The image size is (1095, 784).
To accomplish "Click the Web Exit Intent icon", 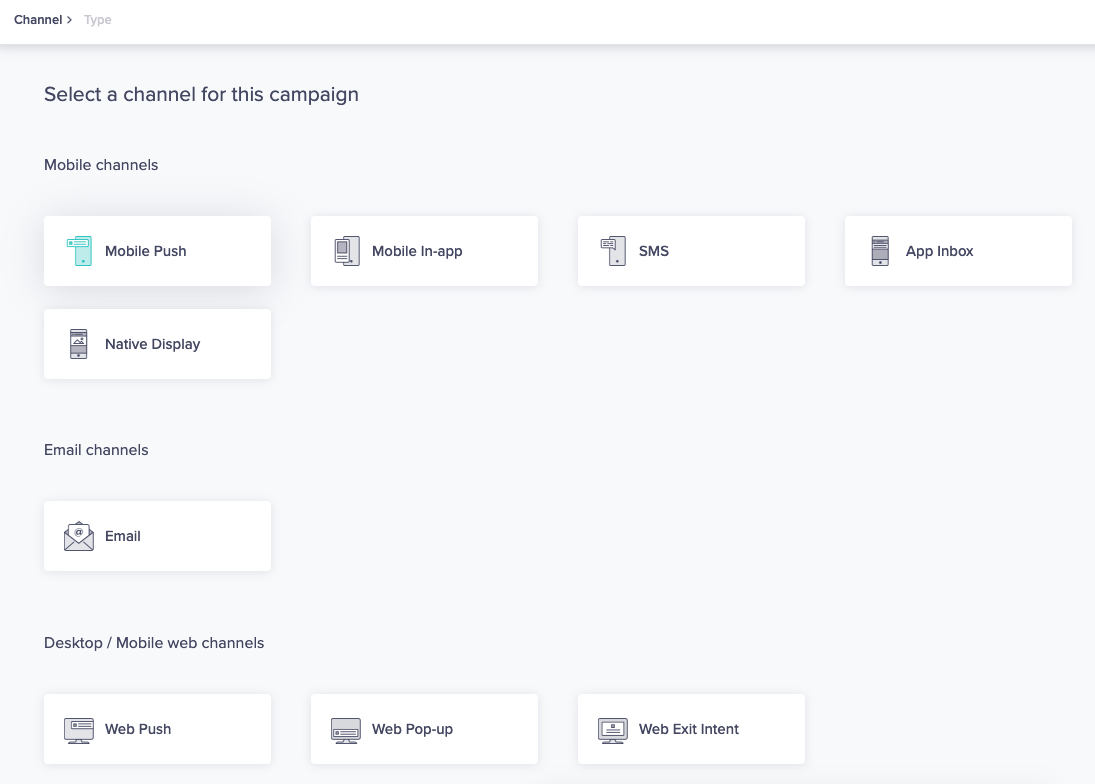I will [613, 729].
